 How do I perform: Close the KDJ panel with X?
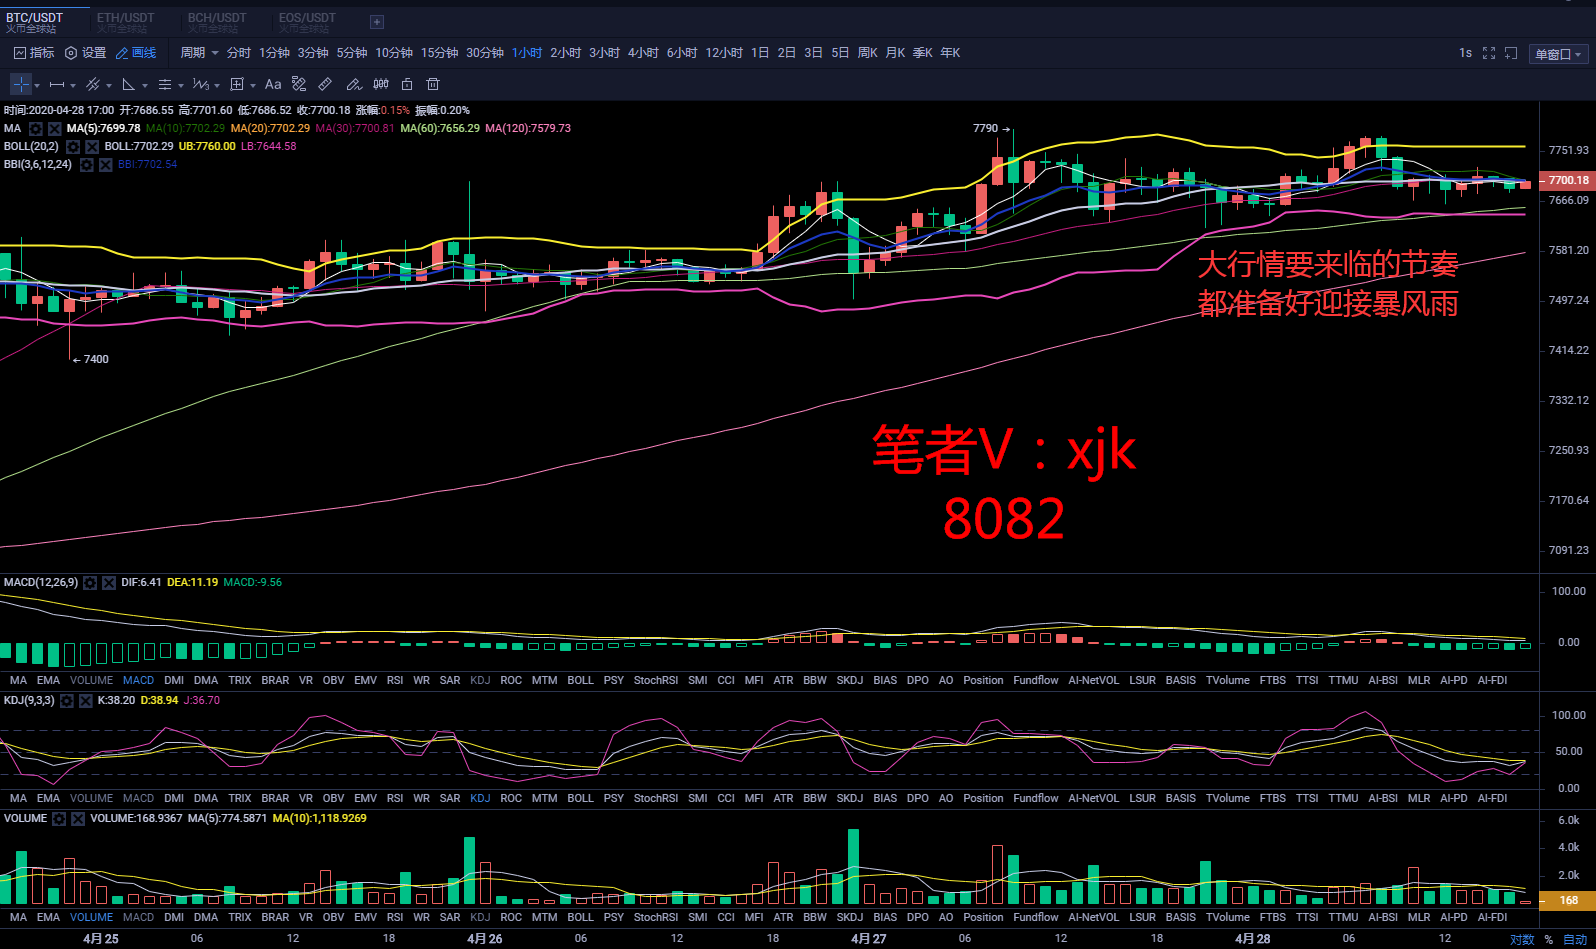click(x=86, y=701)
